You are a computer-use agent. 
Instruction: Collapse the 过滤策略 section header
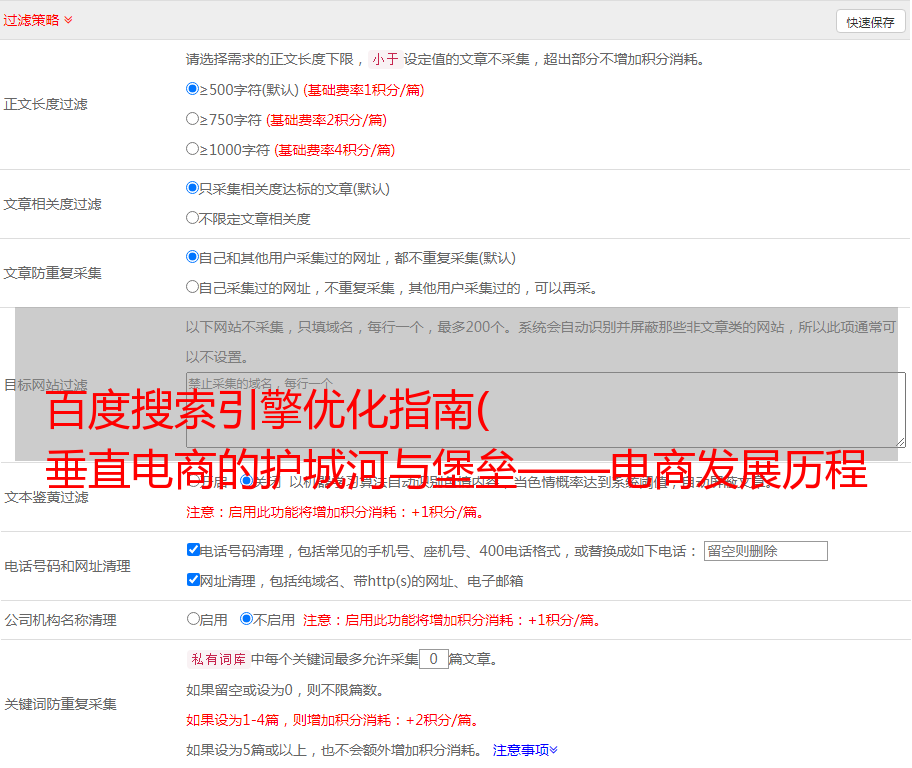coord(37,20)
